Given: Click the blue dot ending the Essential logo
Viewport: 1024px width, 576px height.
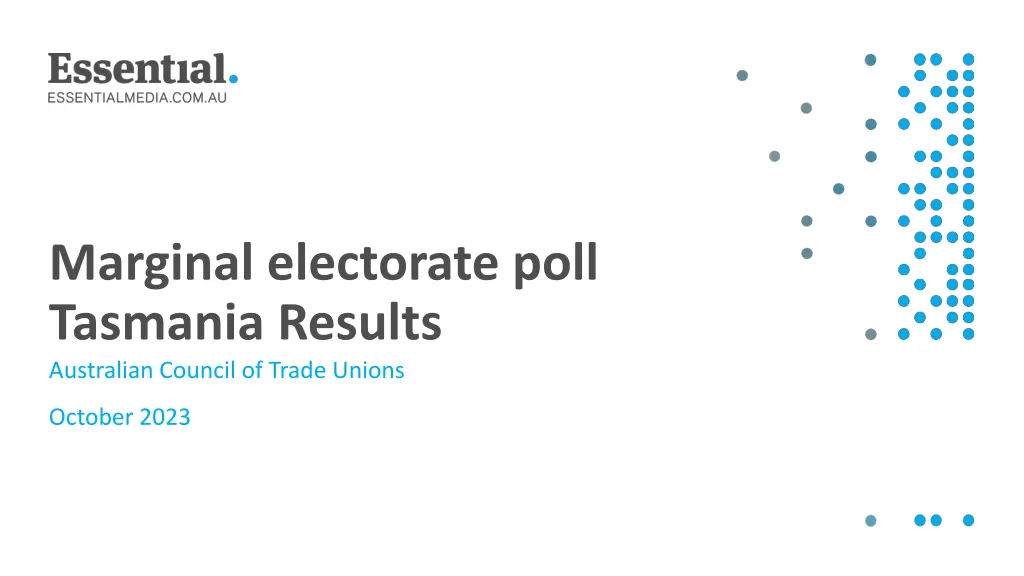Looking at the screenshot, I should coord(233,79).
